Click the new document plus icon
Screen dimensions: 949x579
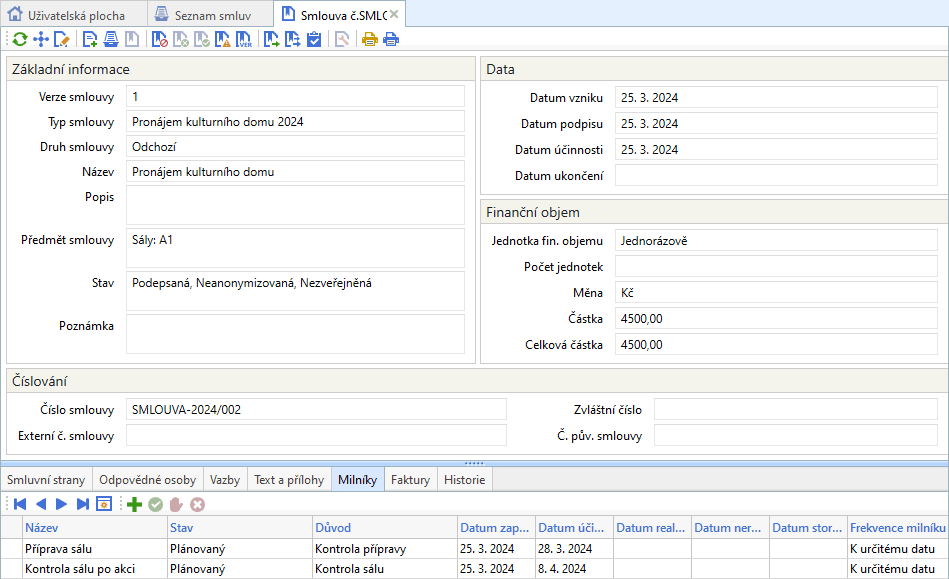tap(91, 40)
